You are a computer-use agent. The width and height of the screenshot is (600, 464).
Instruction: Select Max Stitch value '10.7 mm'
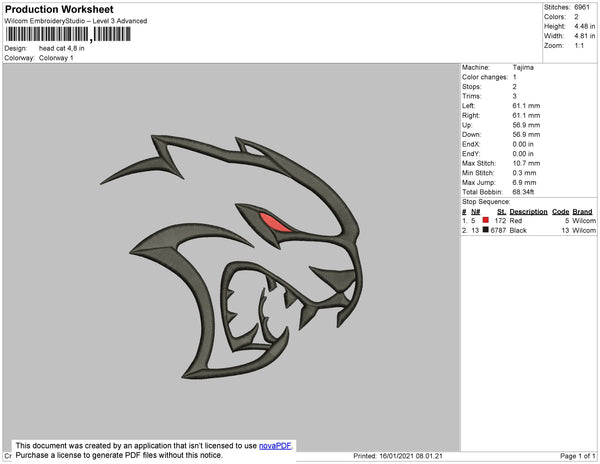(526, 163)
